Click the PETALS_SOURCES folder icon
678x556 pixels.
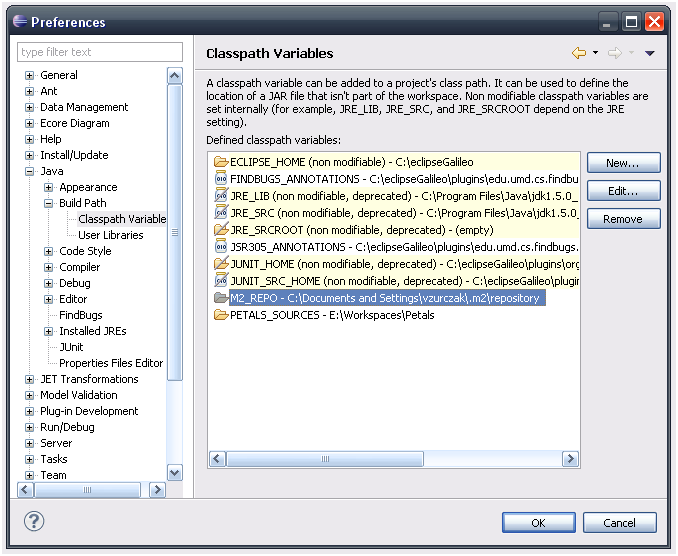(221, 315)
